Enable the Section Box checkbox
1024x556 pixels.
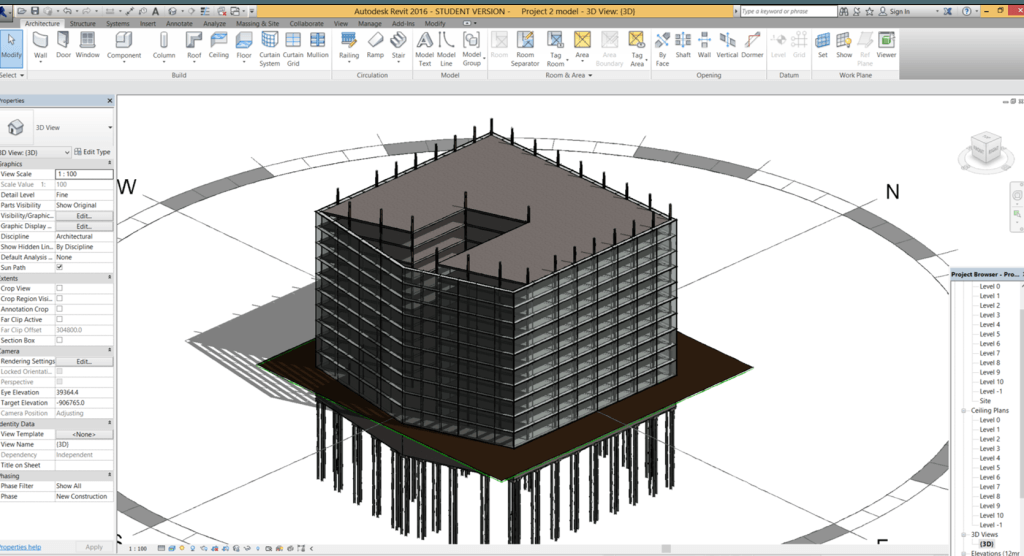coord(59,340)
